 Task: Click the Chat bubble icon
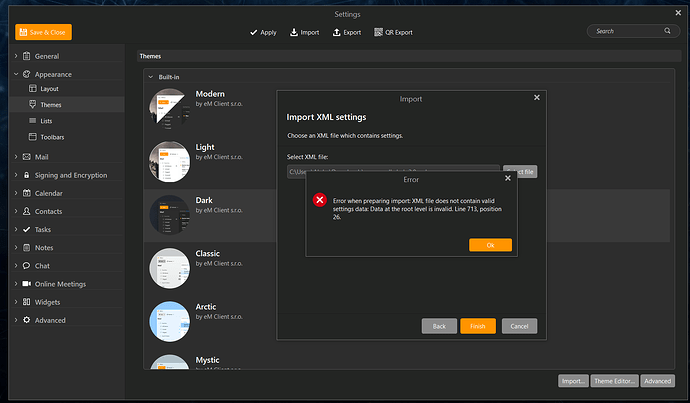[26, 265]
